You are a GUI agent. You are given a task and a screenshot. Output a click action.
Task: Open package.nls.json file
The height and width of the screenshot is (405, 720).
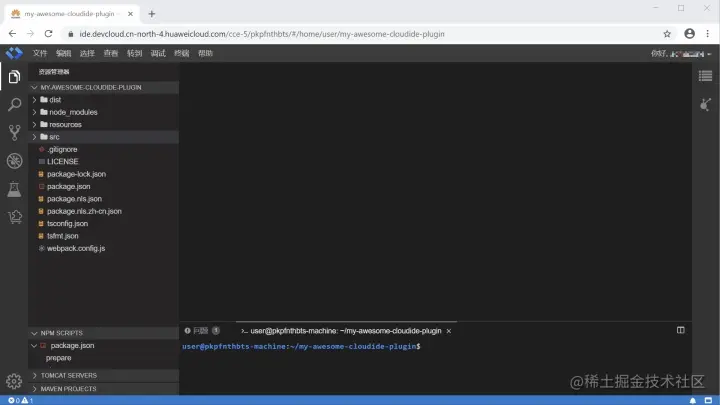(x=74, y=199)
